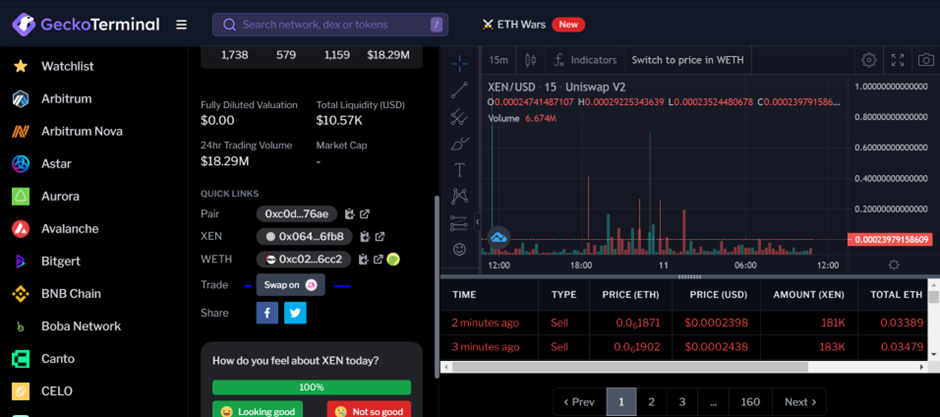The image size is (940, 417).
Task: Copy the Pair address
Action: 350,213
